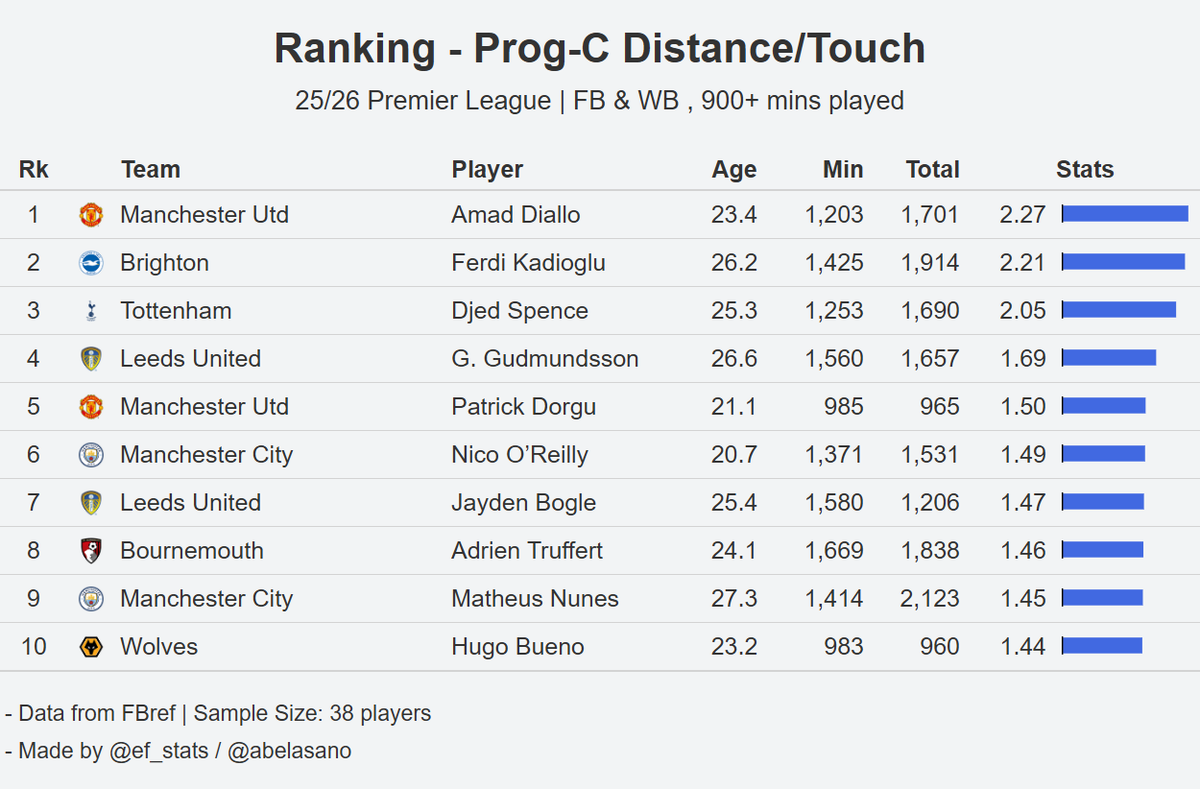This screenshot has height=789, width=1200.
Task: Click the Hugo Bueno 1.44 stats bar
Action: pos(1101,646)
